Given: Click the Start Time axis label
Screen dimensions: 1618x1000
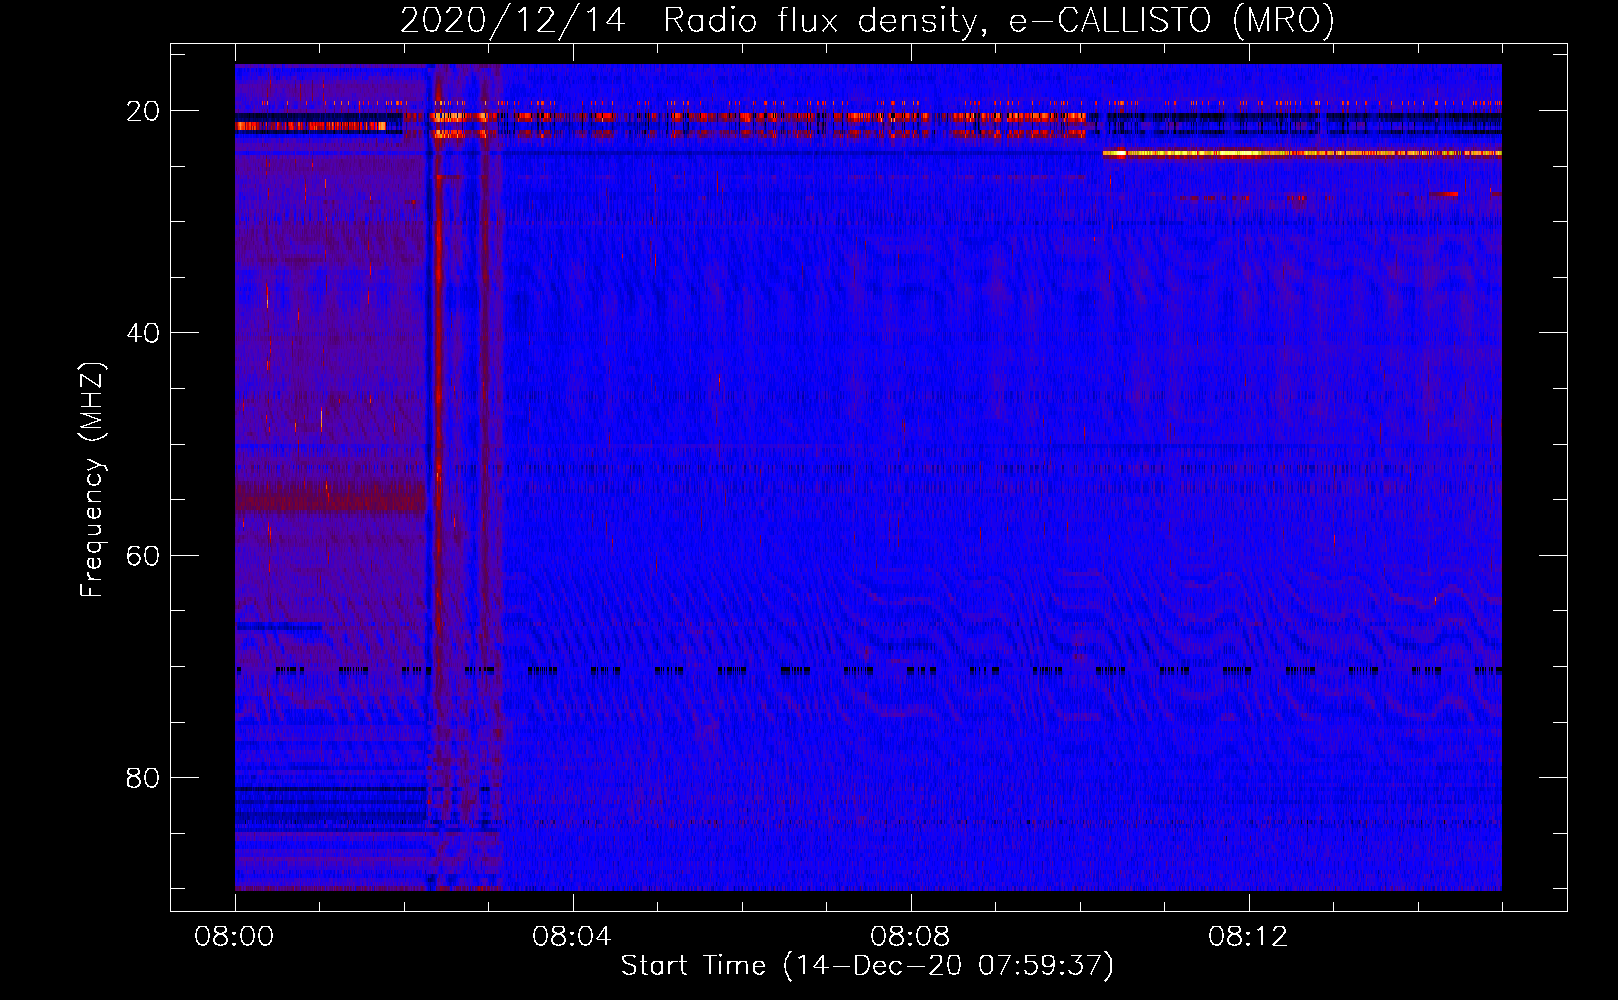Looking at the screenshot, I should click(x=867, y=966).
